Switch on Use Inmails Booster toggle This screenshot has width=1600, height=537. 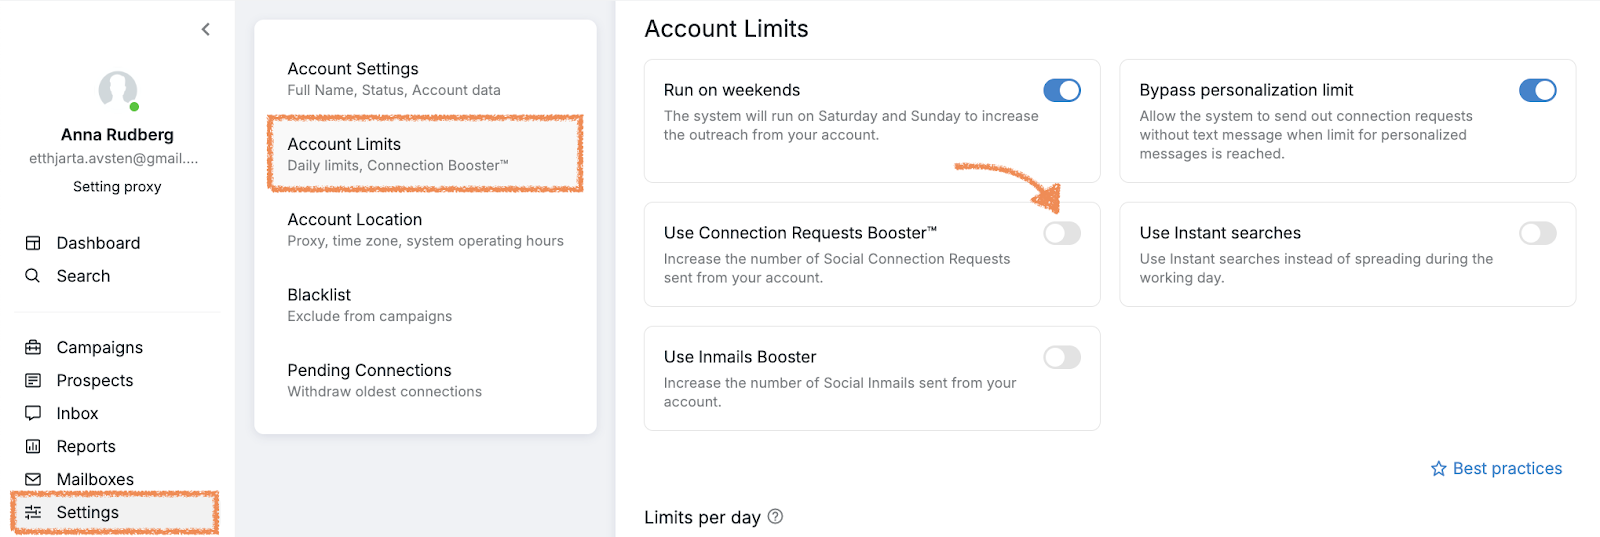click(1062, 358)
